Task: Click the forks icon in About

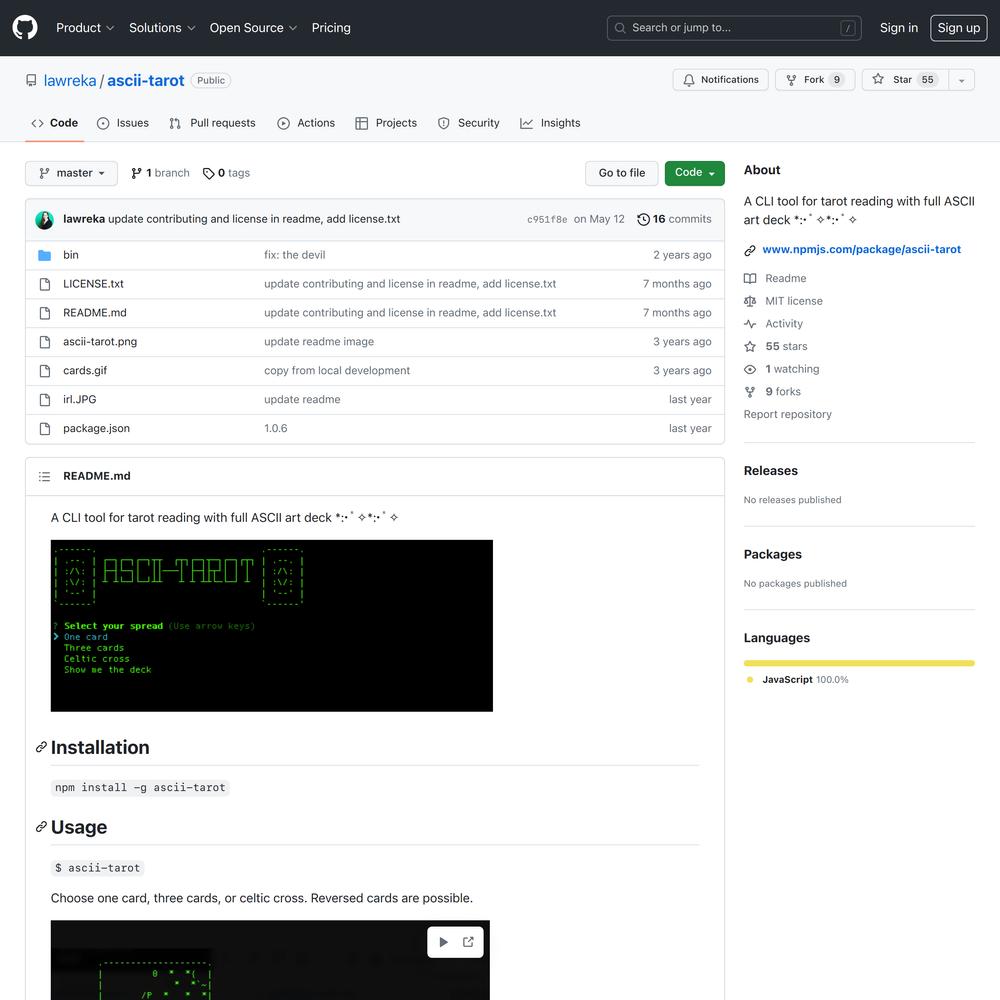Action: (750, 392)
